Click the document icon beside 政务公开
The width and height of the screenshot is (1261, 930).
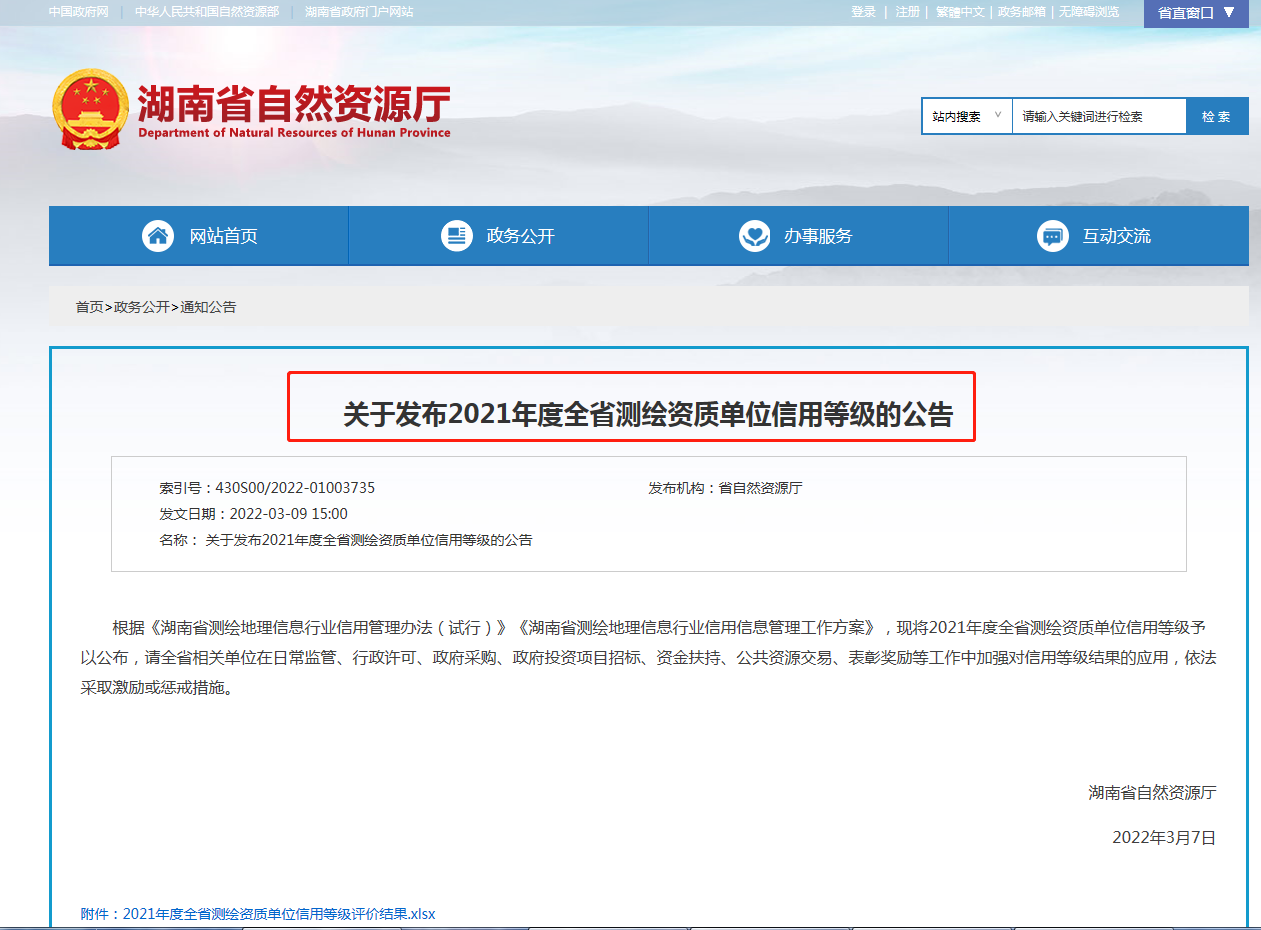click(457, 236)
